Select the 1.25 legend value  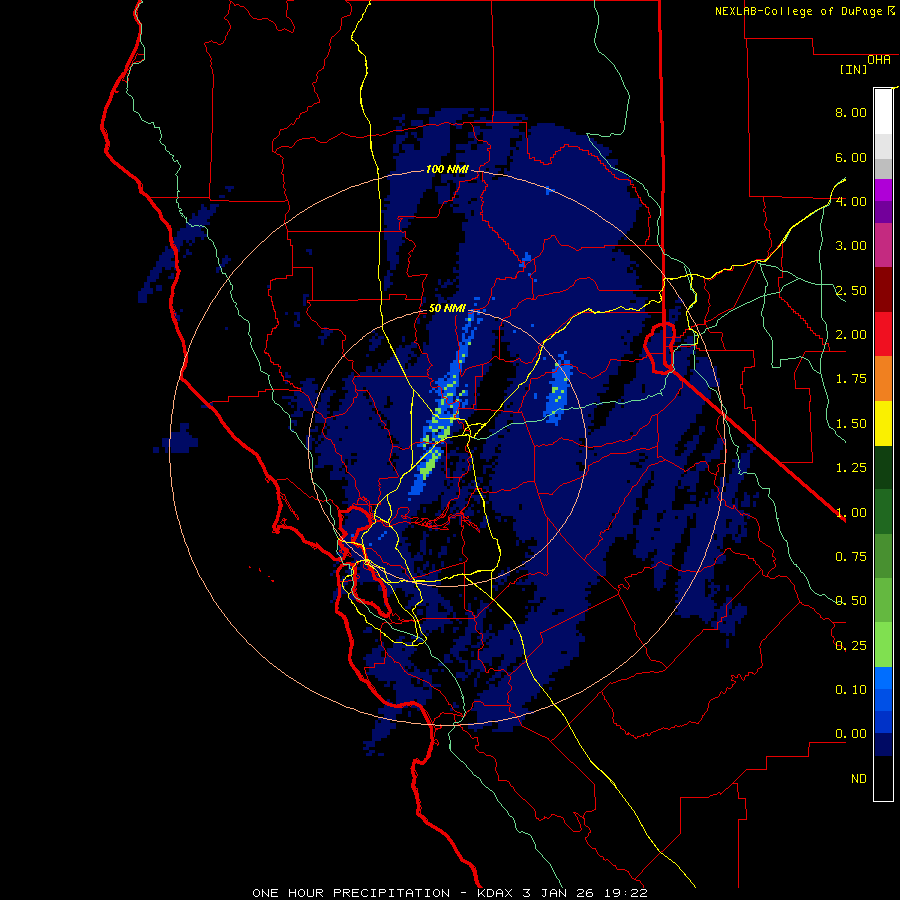[x=851, y=468]
